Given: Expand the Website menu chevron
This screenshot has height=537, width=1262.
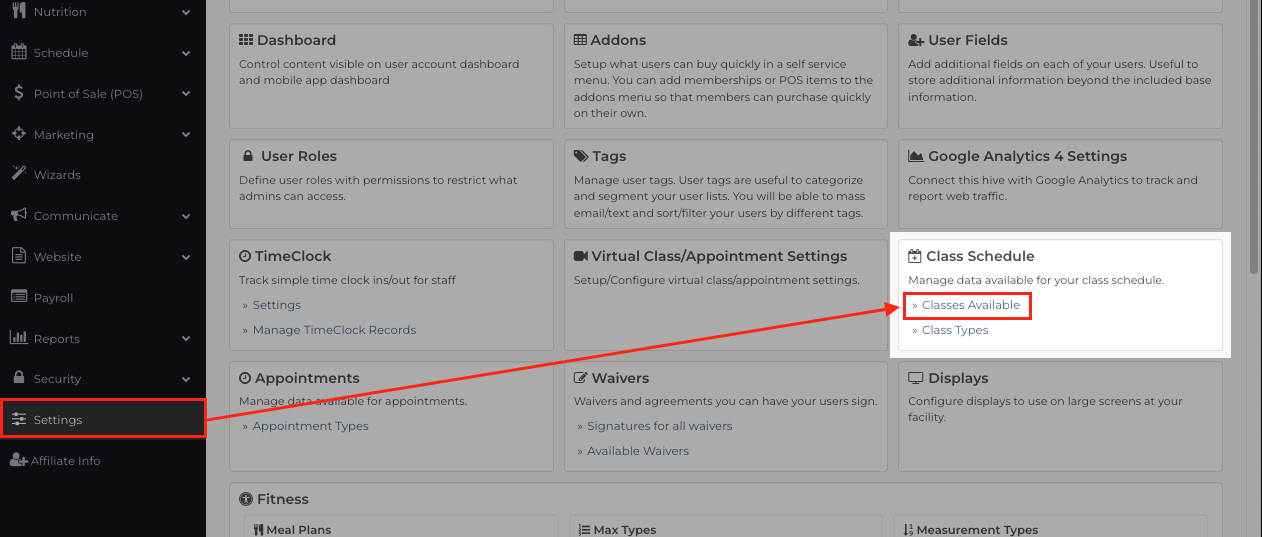Looking at the screenshot, I should [x=187, y=256].
